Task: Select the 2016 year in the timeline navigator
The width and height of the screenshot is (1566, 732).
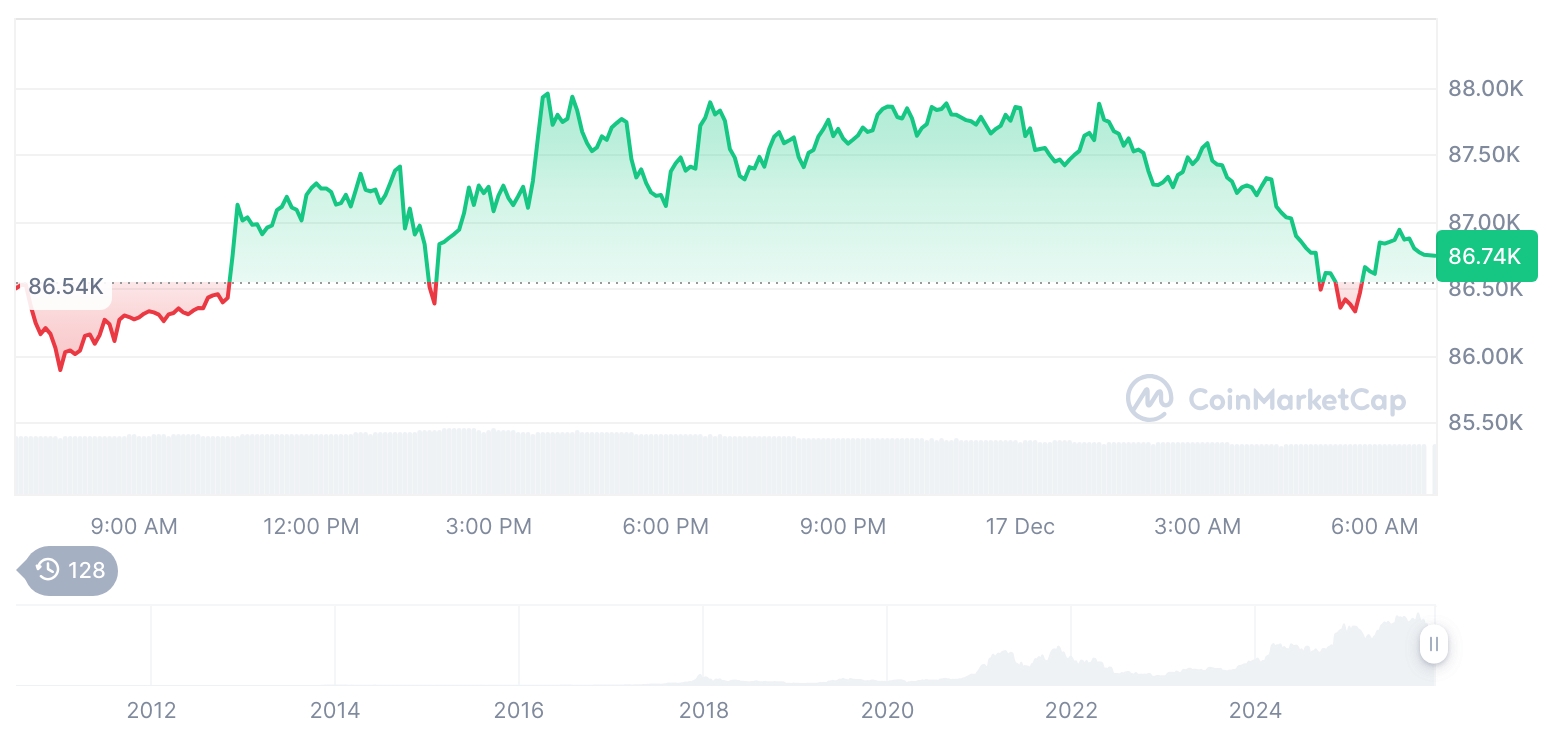Action: pyautogui.click(x=519, y=710)
